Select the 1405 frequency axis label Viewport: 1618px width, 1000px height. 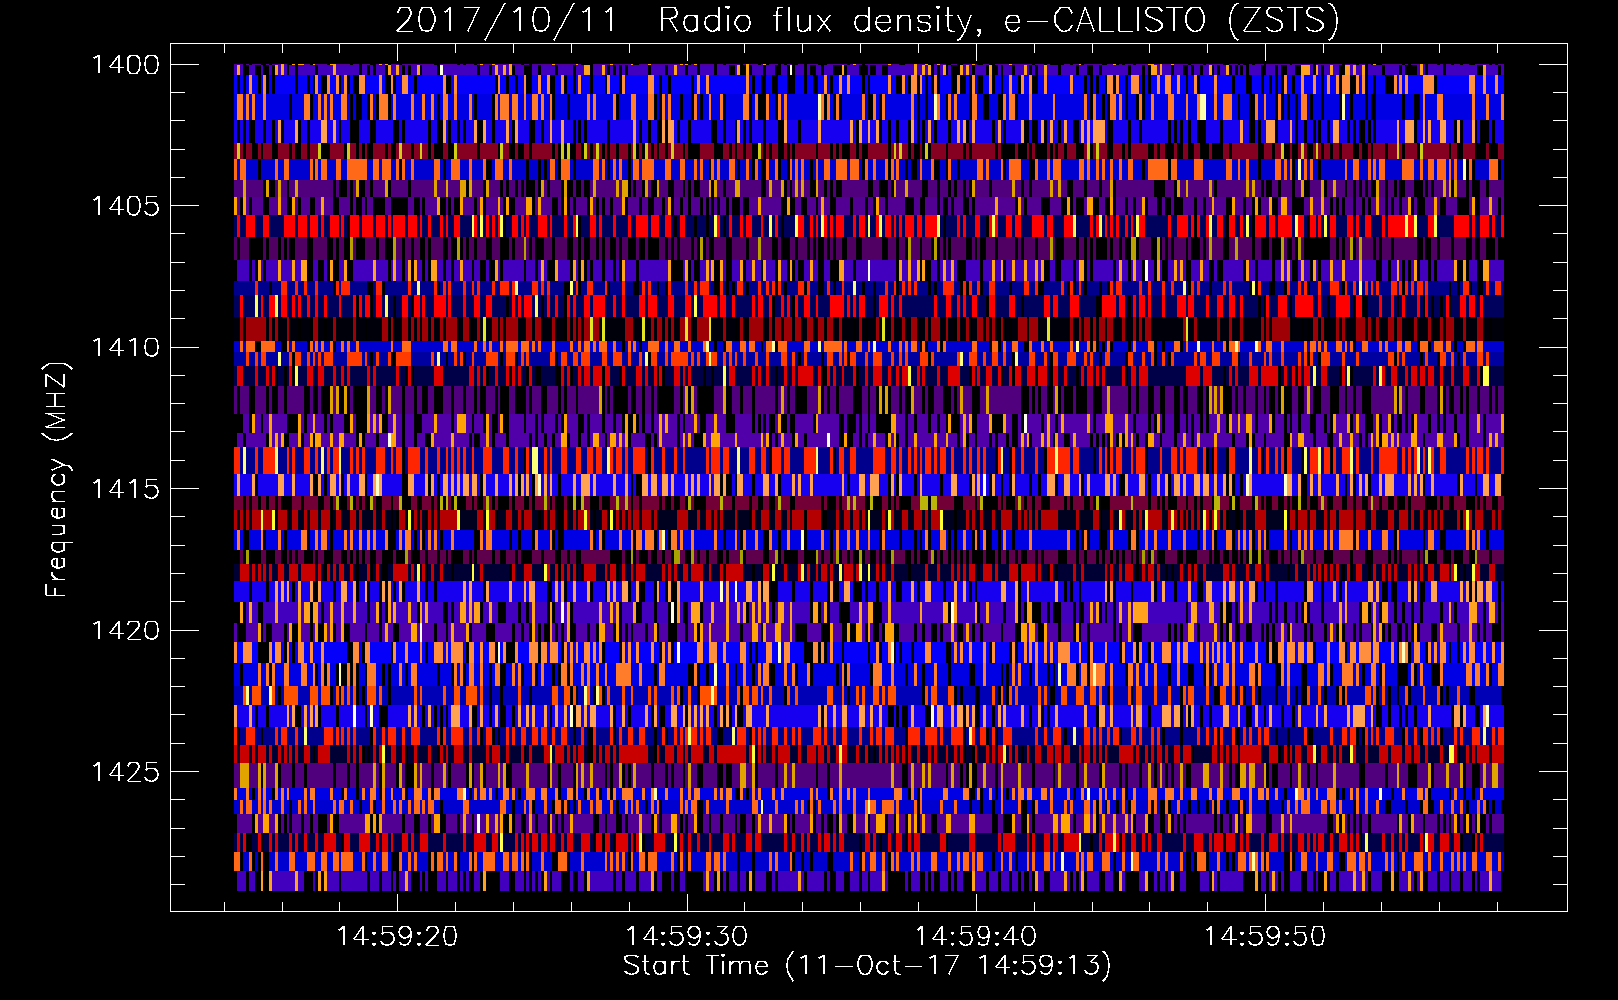pos(125,206)
